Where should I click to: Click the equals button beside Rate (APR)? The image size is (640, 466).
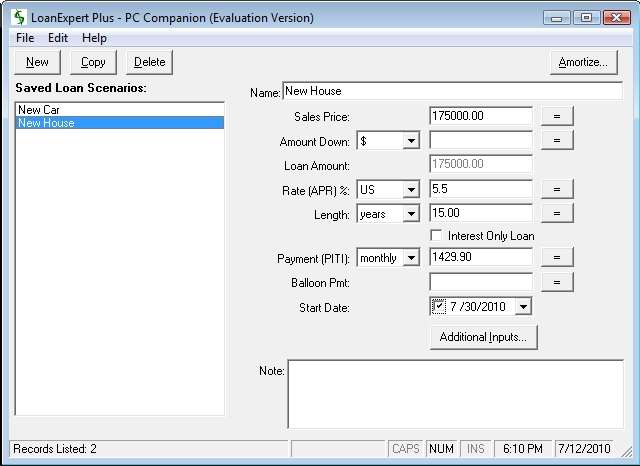(557, 189)
